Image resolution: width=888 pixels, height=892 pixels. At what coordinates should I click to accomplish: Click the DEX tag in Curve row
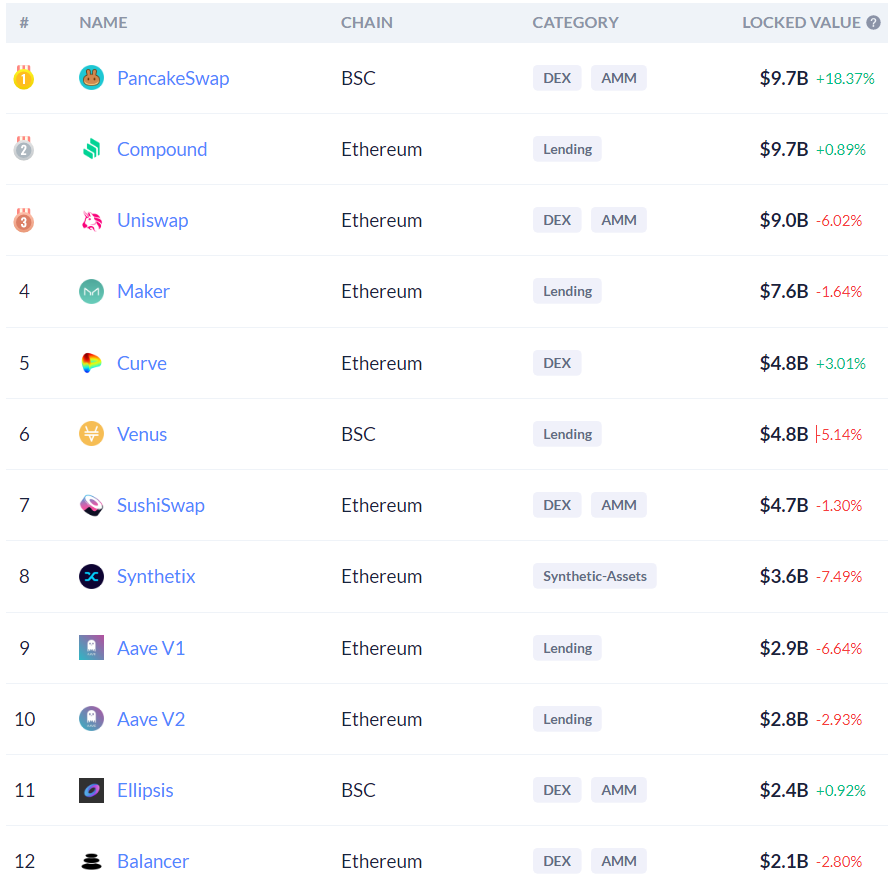click(x=556, y=363)
